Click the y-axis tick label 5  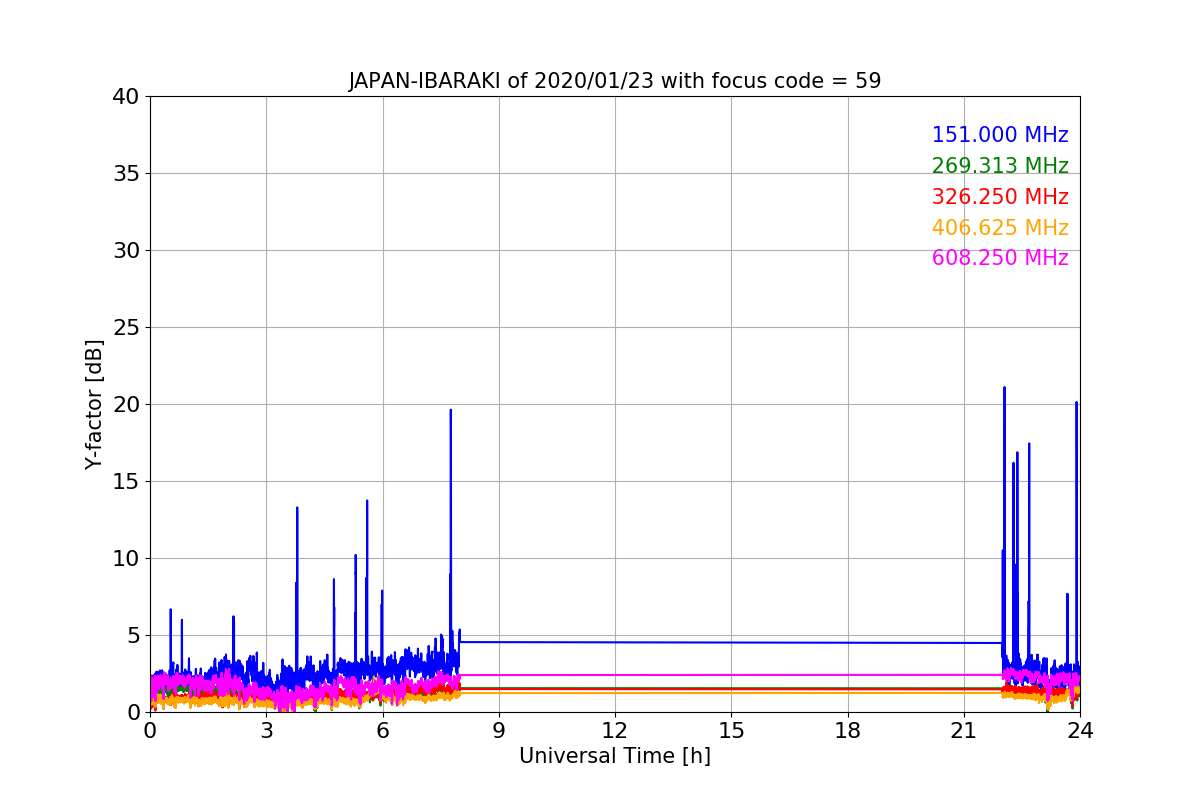point(133,636)
